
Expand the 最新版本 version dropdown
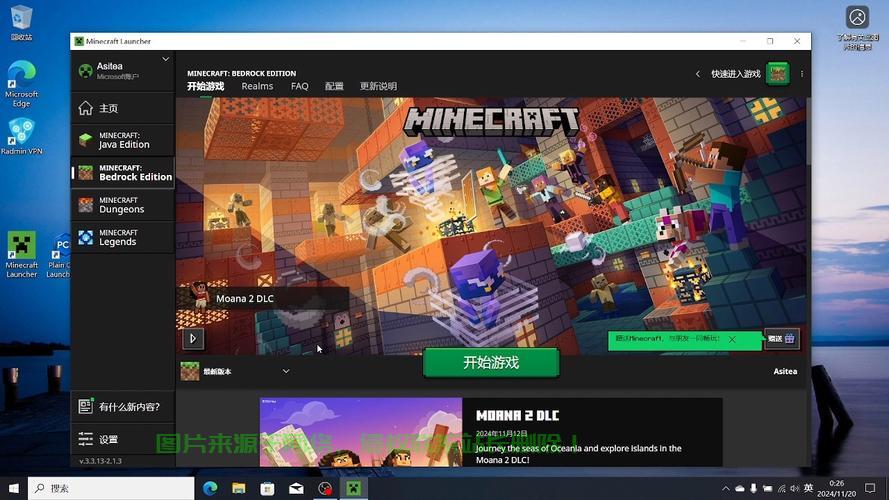click(x=286, y=371)
